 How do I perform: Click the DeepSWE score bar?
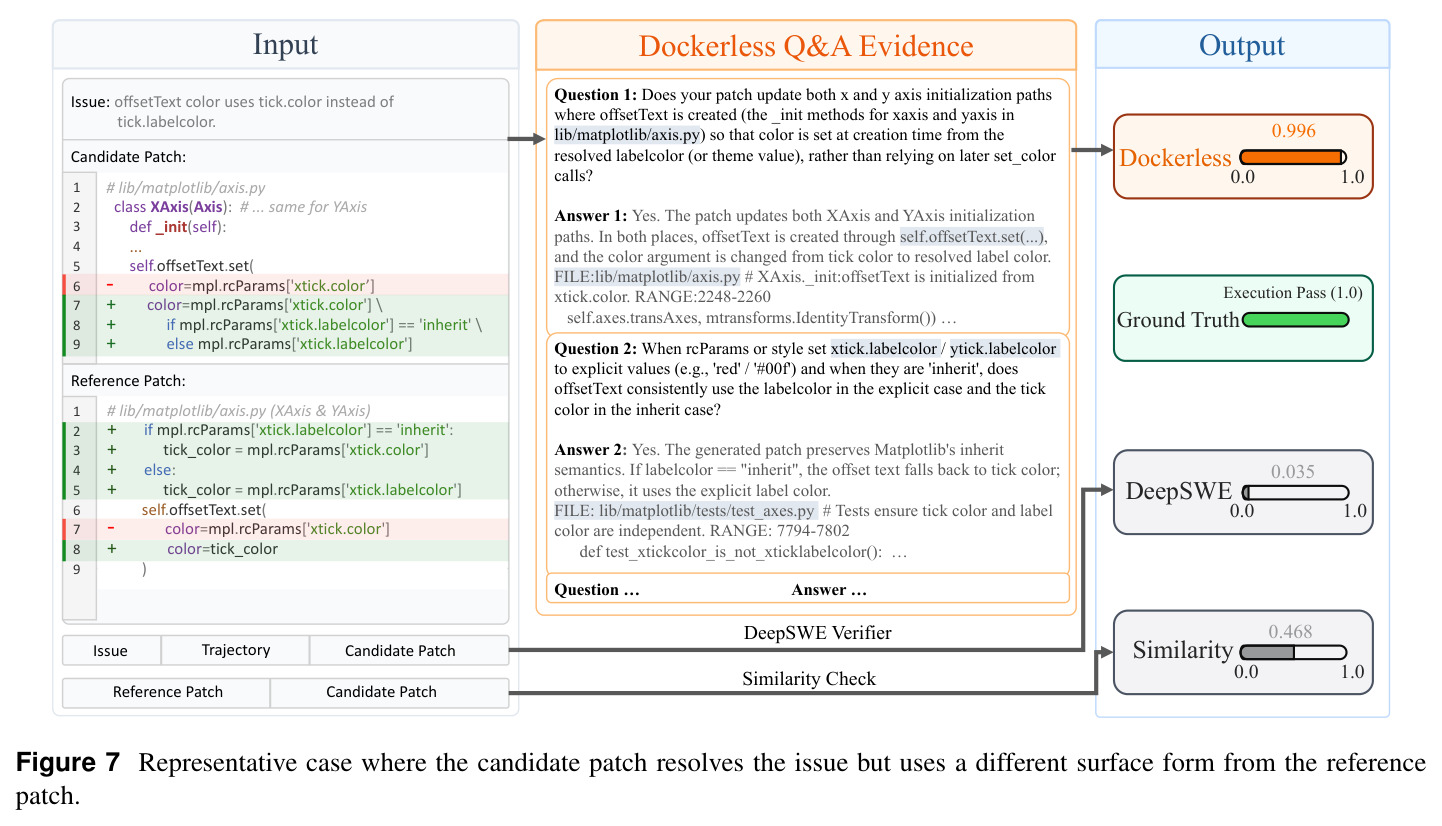pyautogui.click(x=1295, y=493)
